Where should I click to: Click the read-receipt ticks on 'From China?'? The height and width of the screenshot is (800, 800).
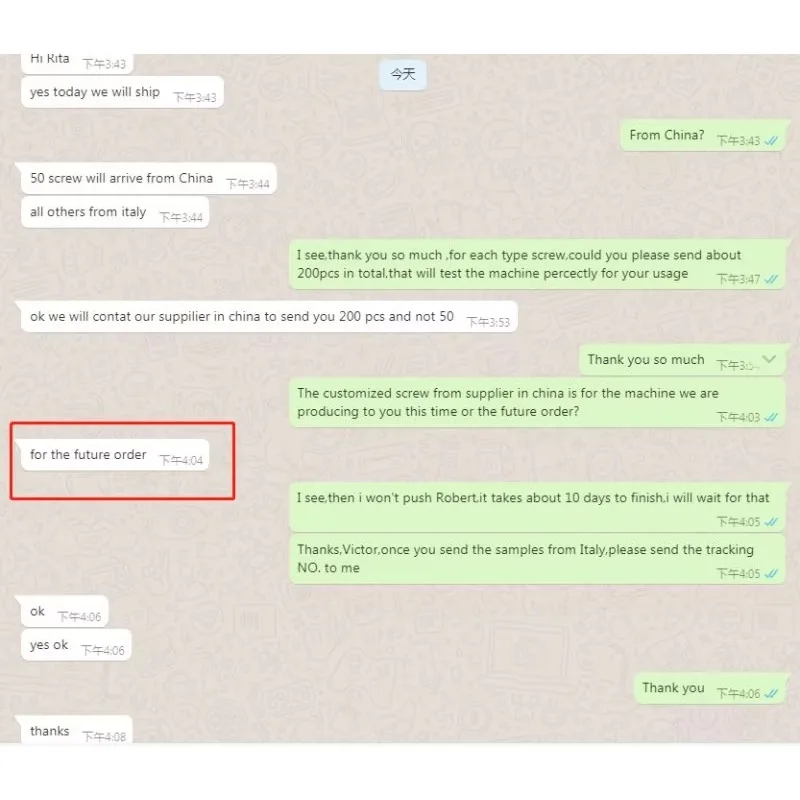pos(771,141)
